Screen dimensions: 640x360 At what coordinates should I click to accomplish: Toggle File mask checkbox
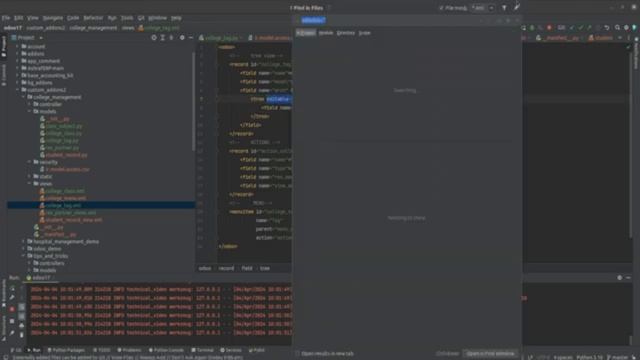click(441, 8)
